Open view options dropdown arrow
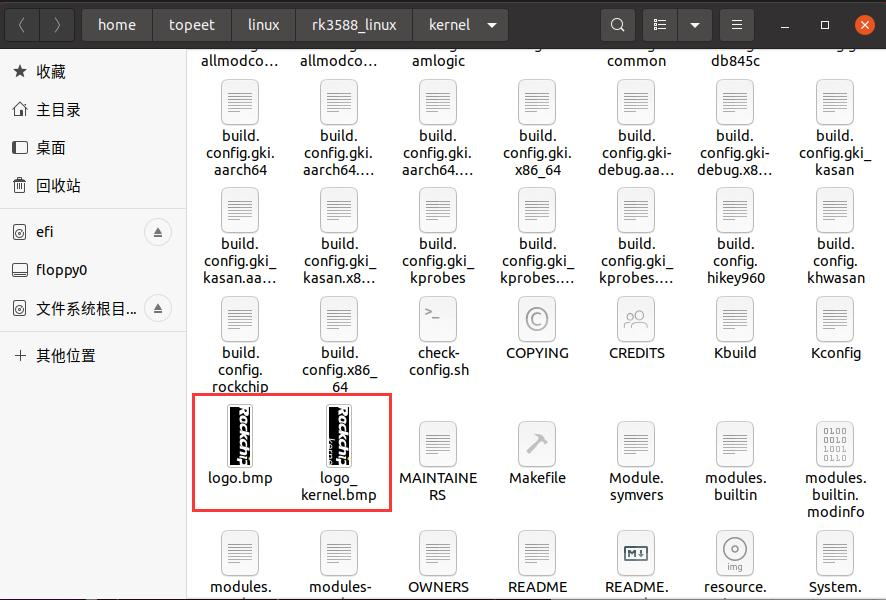Image resolution: width=886 pixels, height=600 pixels. tap(694, 25)
